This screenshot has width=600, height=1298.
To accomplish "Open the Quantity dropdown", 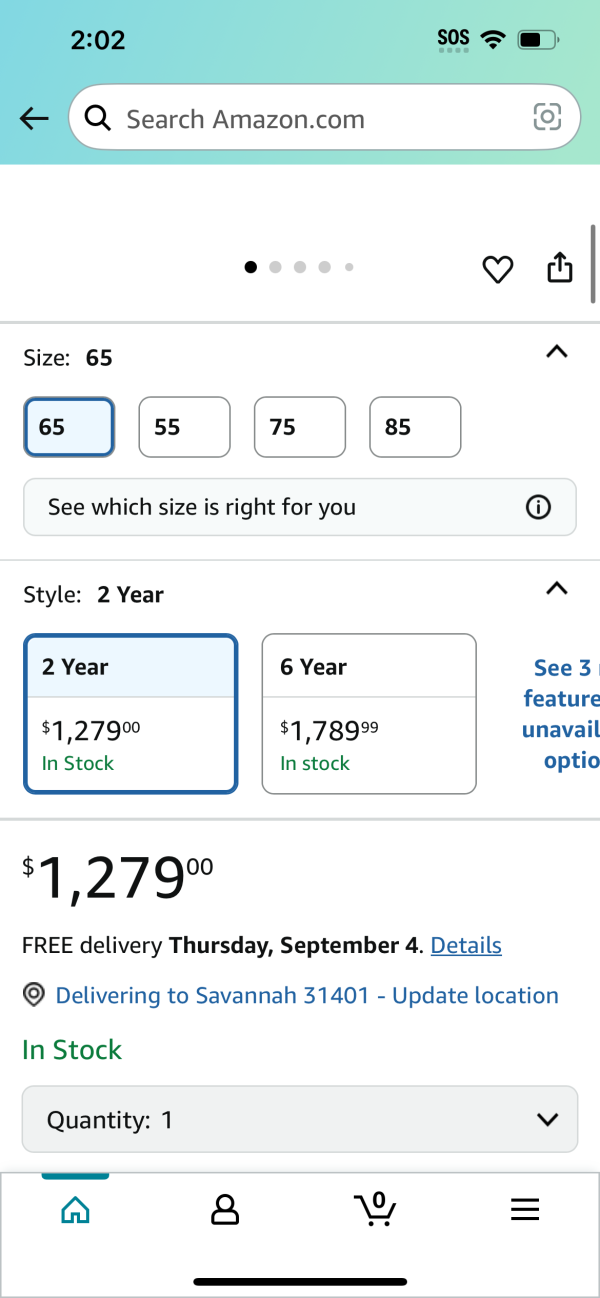I will [300, 1119].
